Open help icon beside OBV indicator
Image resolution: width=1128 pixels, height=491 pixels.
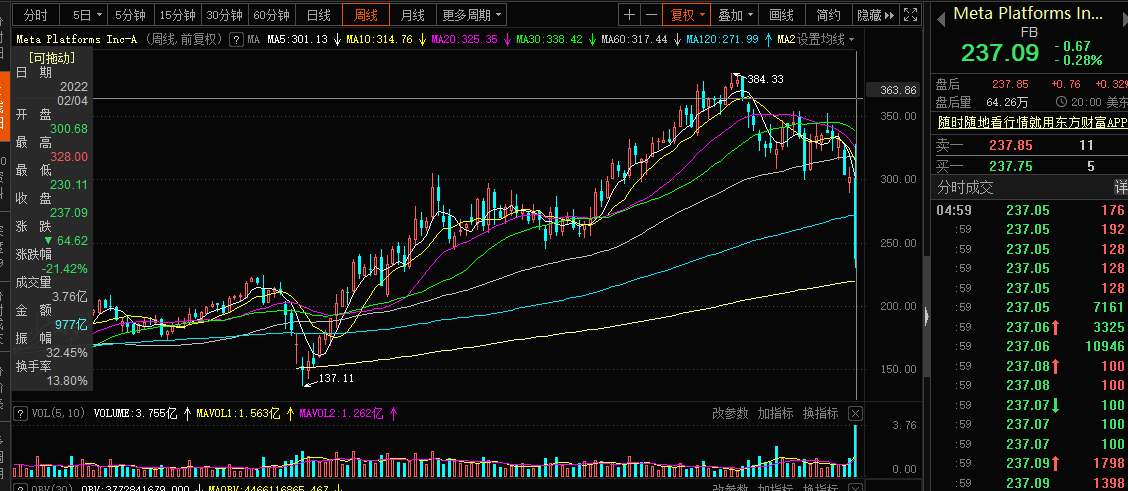point(21,488)
